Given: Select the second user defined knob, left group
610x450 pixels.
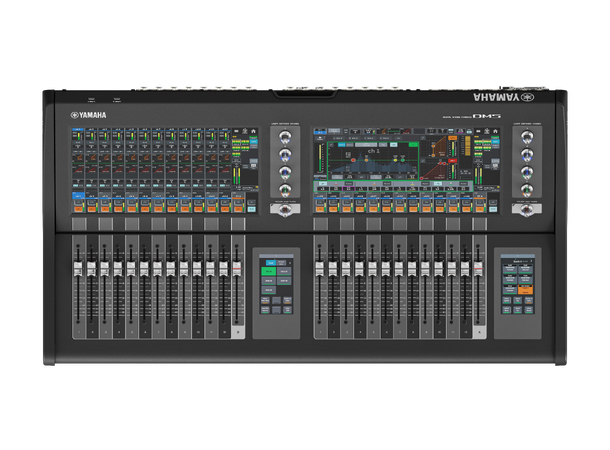Looking at the screenshot, I should [x=285, y=155].
